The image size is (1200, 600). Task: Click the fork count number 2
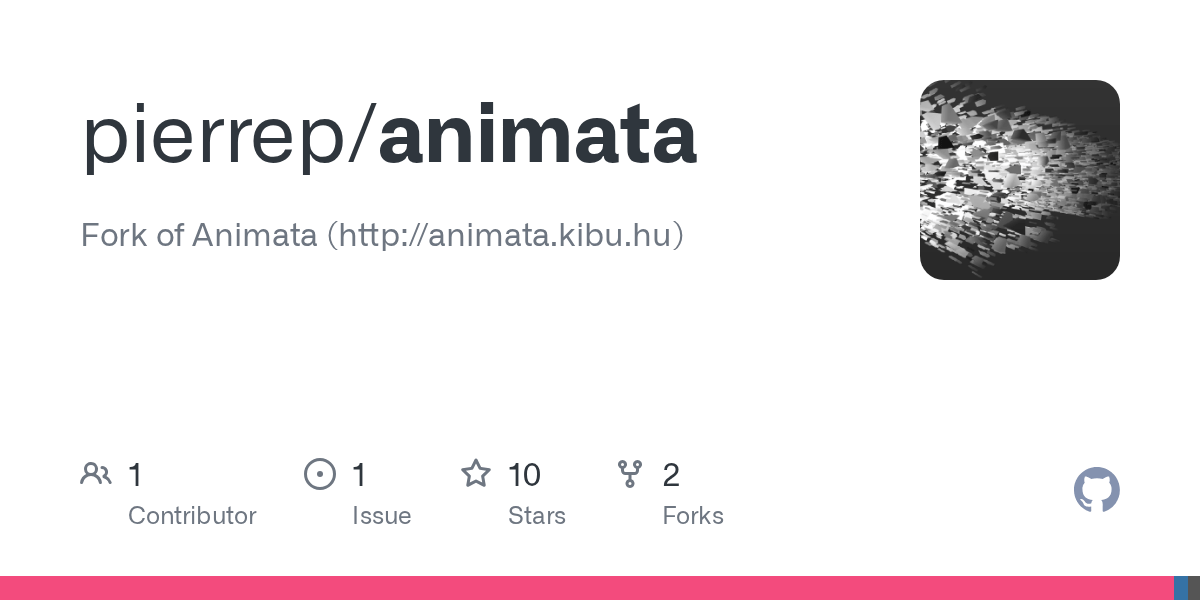tap(671, 475)
